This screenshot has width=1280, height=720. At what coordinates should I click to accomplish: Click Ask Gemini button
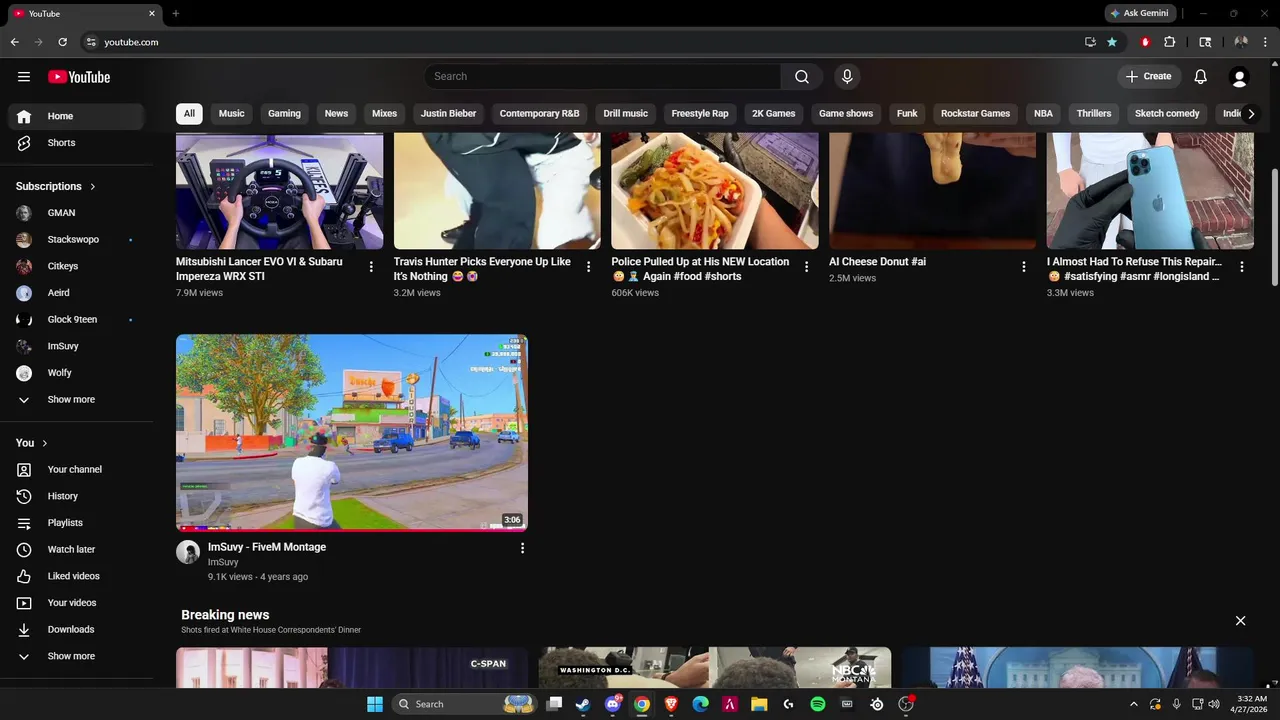coord(1139,14)
